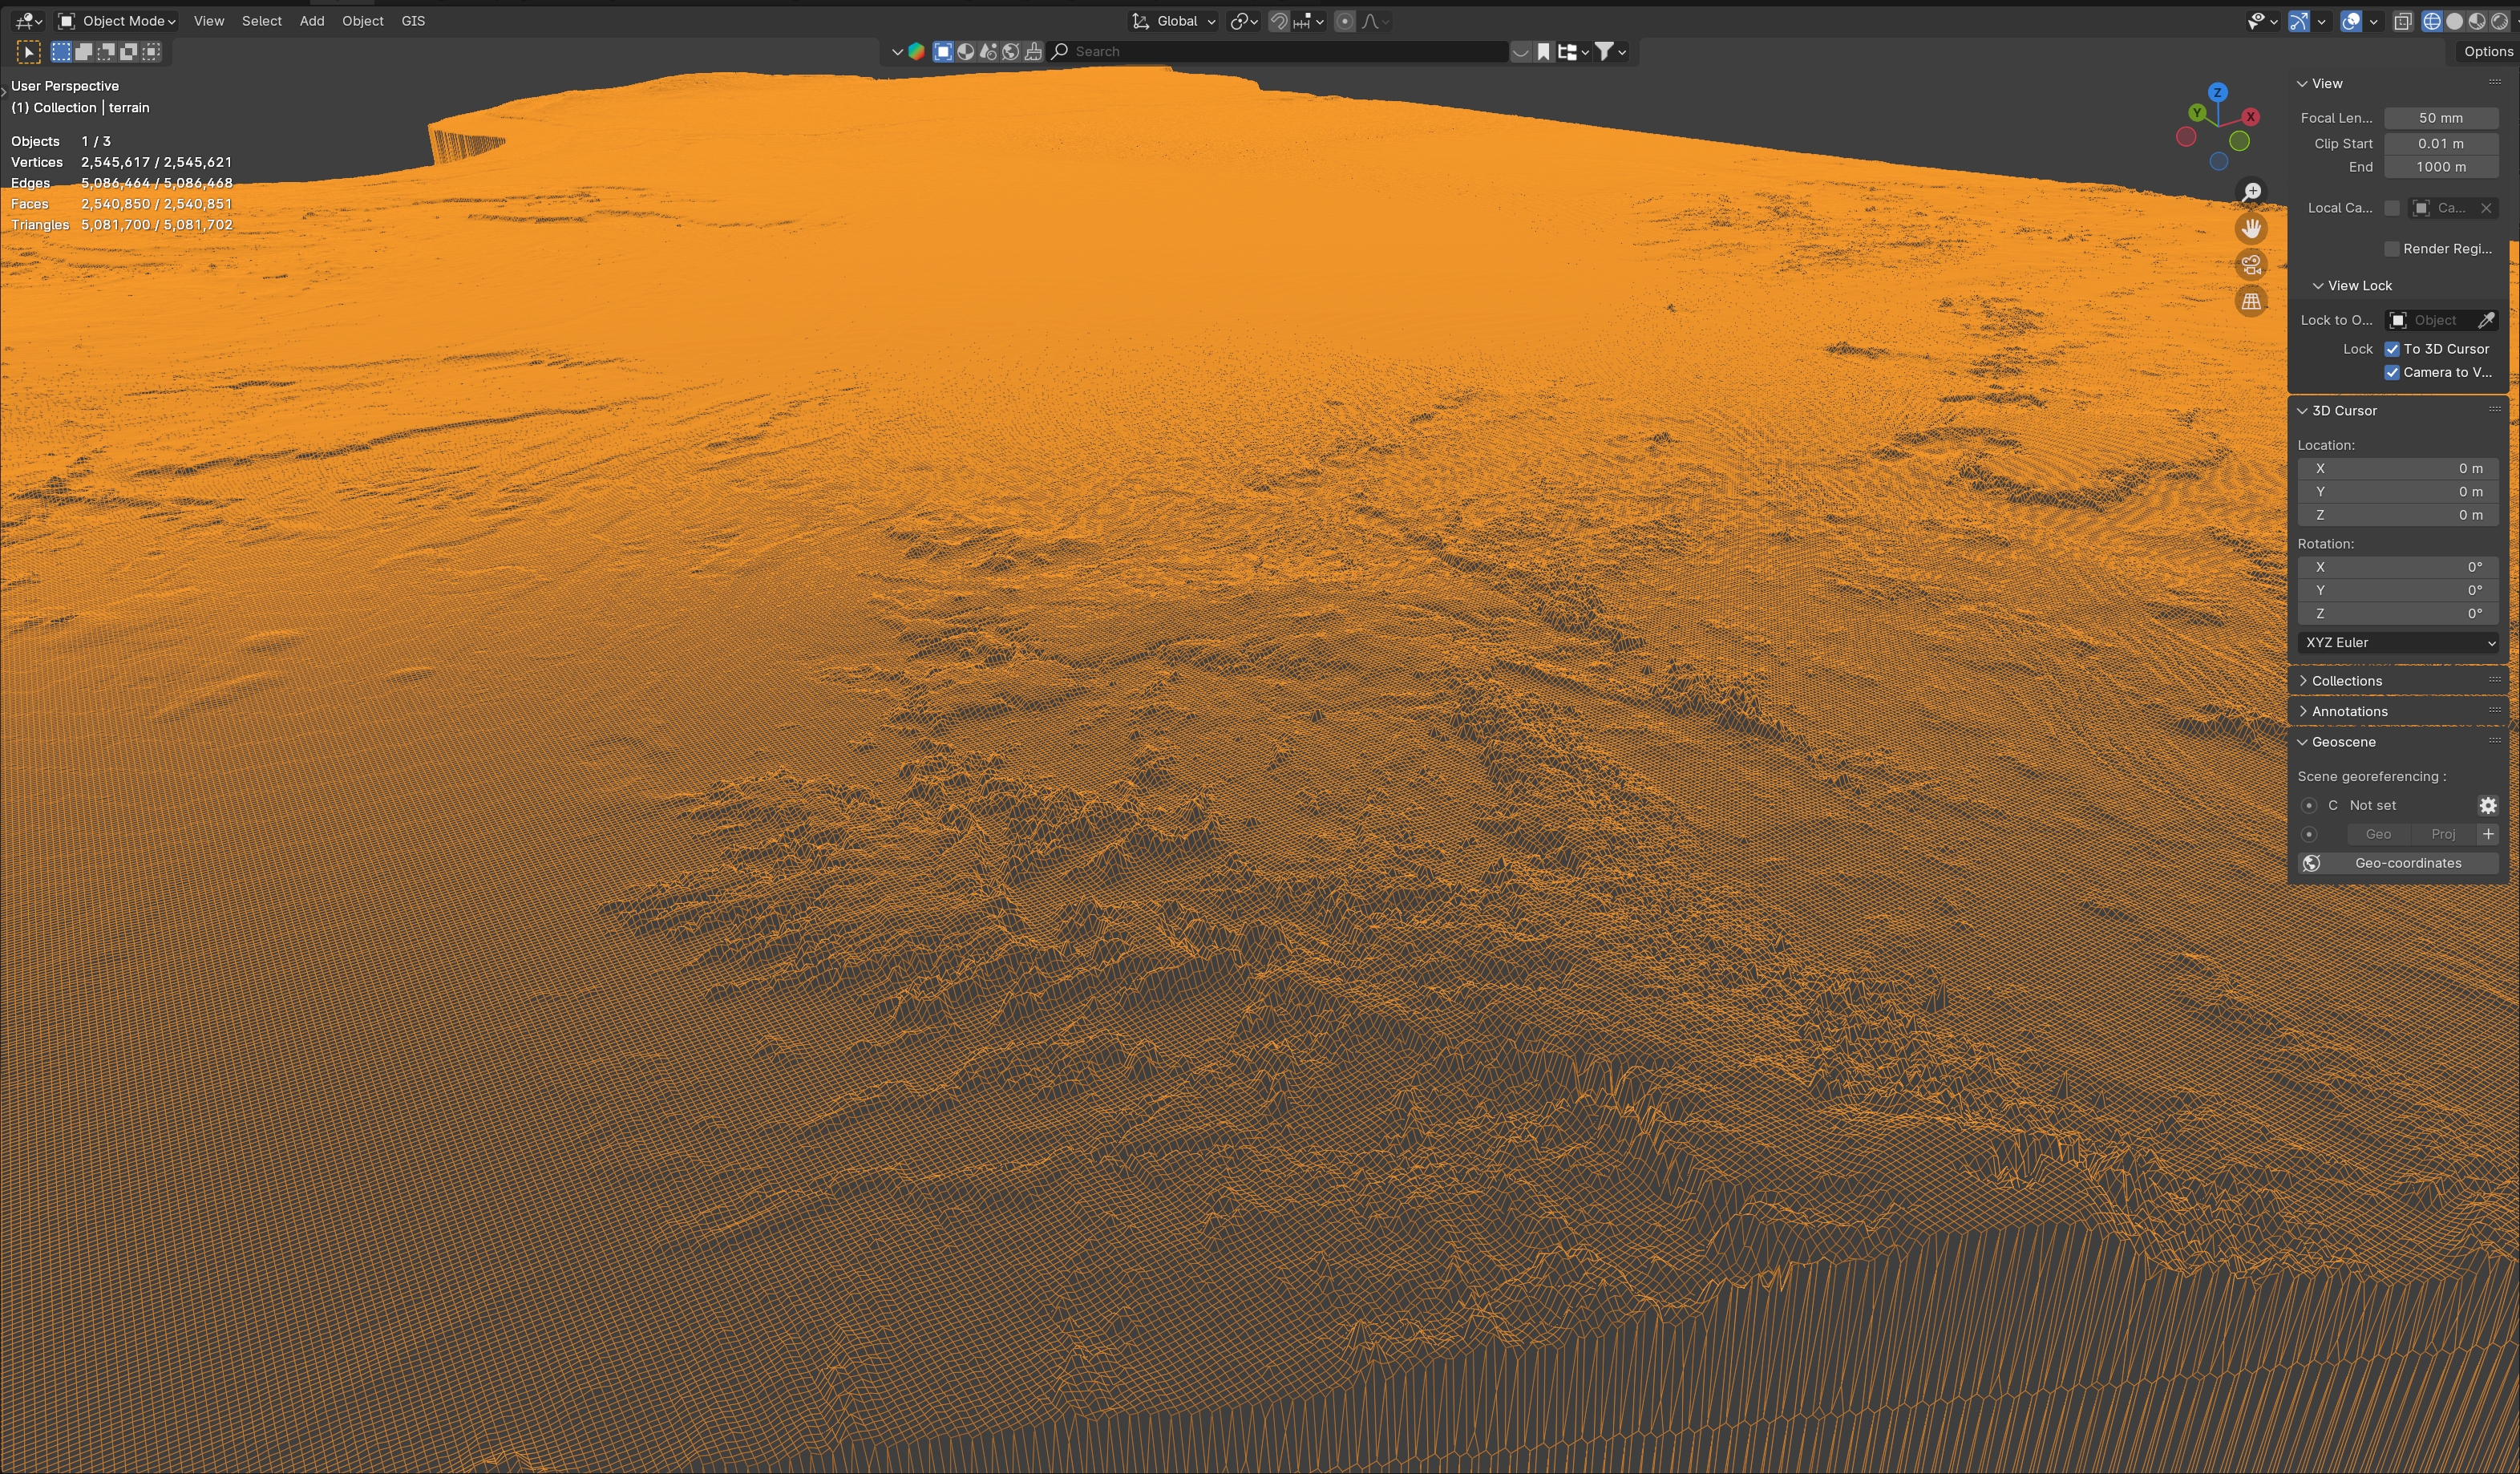Click the Focal Length 50 mm field
The image size is (2520, 1474).
pyautogui.click(x=2440, y=118)
